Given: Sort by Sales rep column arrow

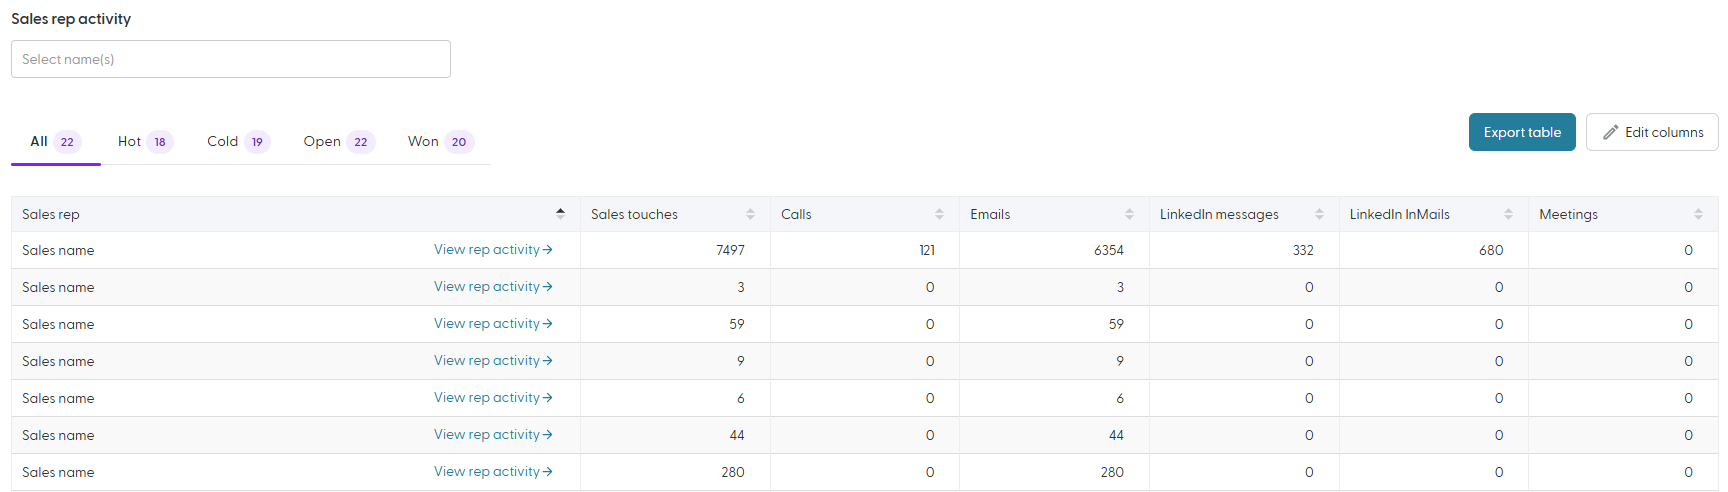Looking at the screenshot, I should pos(560,214).
